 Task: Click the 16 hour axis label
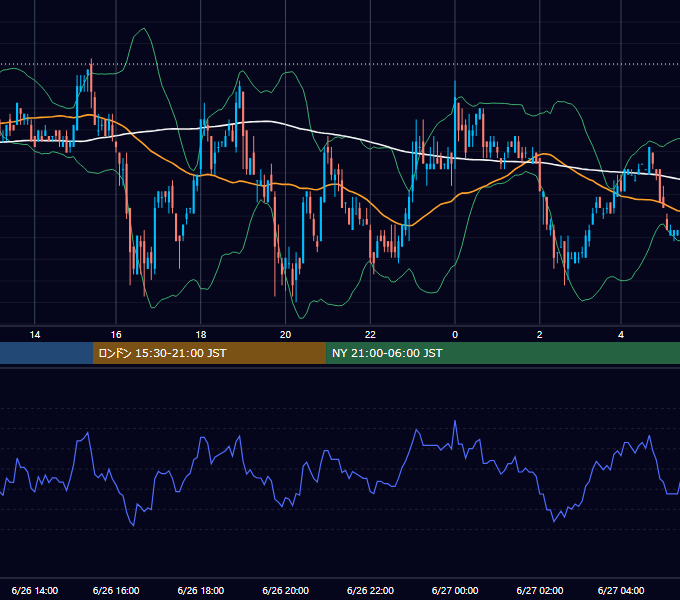coord(116,335)
